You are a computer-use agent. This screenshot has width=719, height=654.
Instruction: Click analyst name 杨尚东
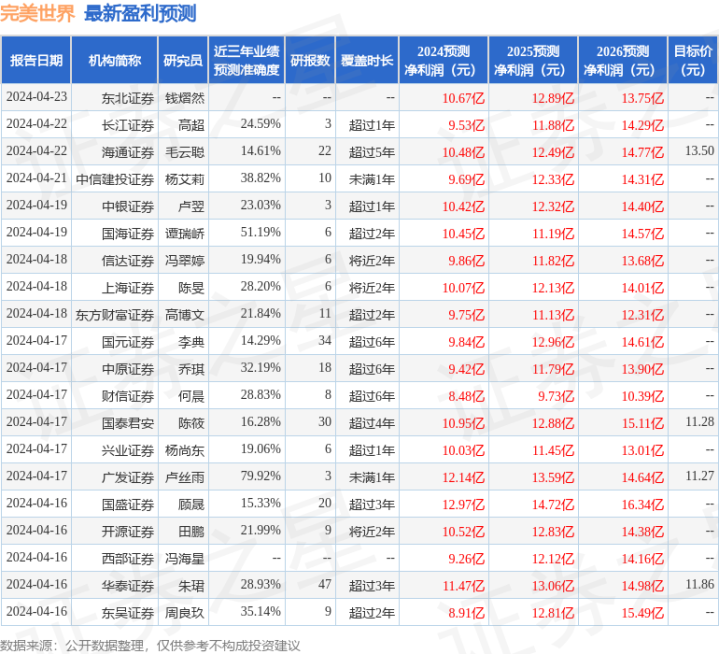184,450
